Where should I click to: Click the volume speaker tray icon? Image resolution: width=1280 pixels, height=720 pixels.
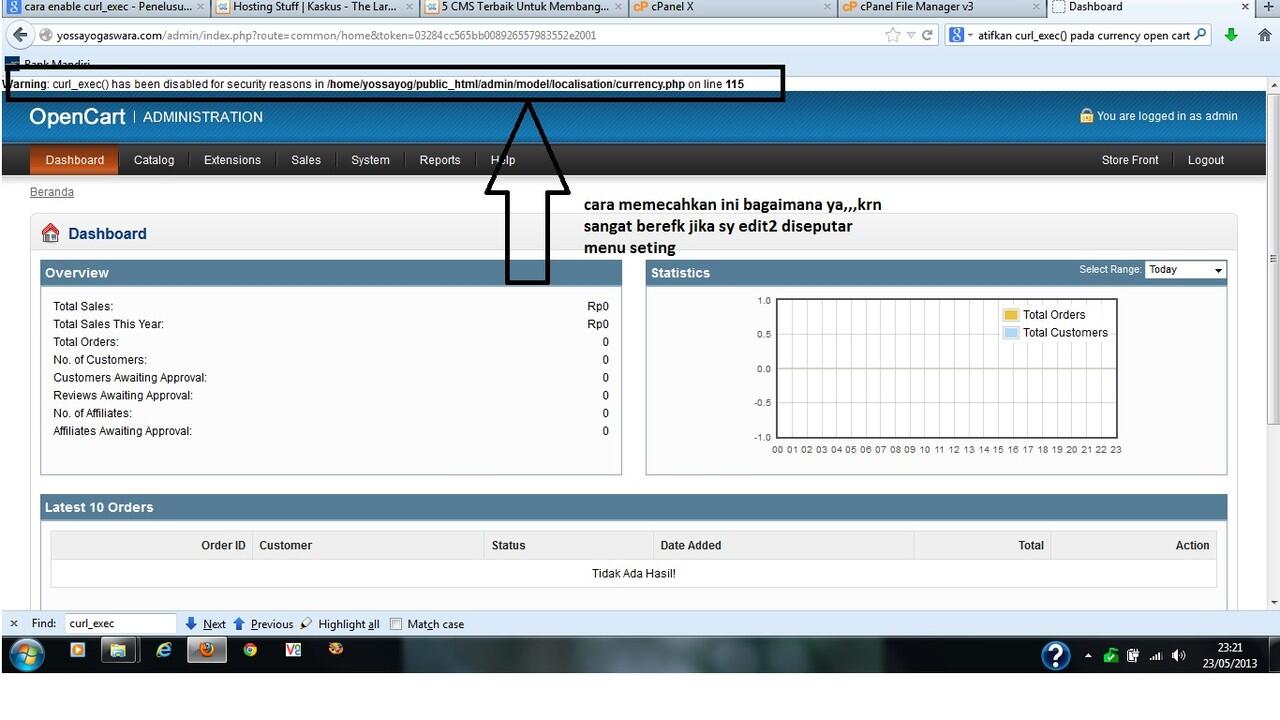[1179, 656]
